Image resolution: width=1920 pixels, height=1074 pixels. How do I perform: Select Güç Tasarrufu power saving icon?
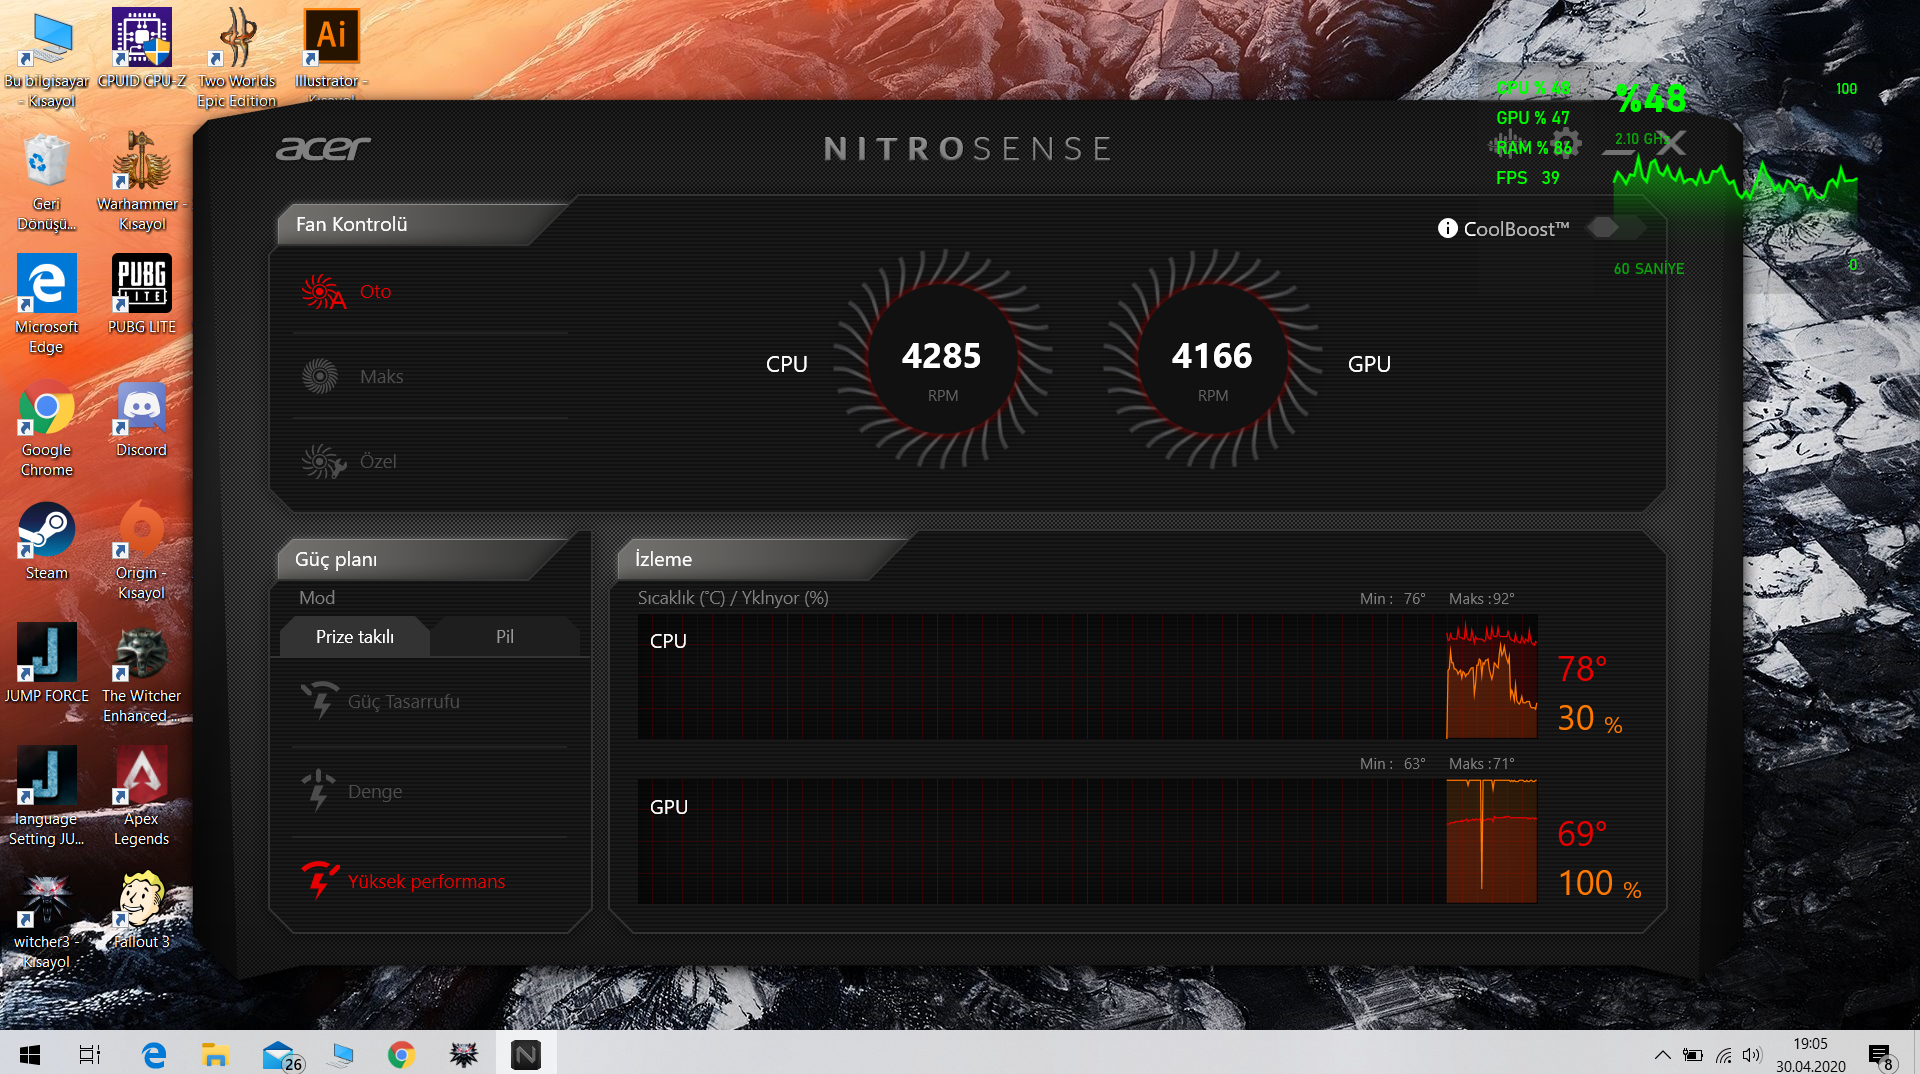coord(320,700)
